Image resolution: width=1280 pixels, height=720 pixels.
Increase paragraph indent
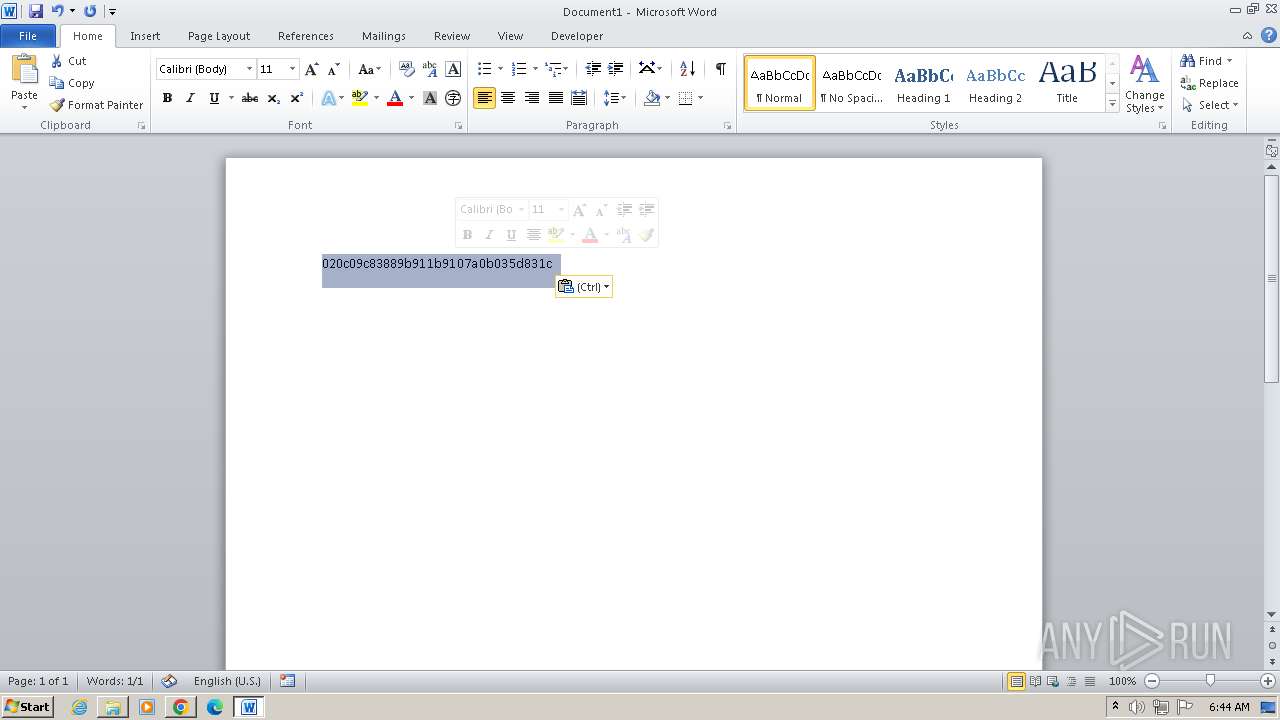pyautogui.click(x=616, y=69)
